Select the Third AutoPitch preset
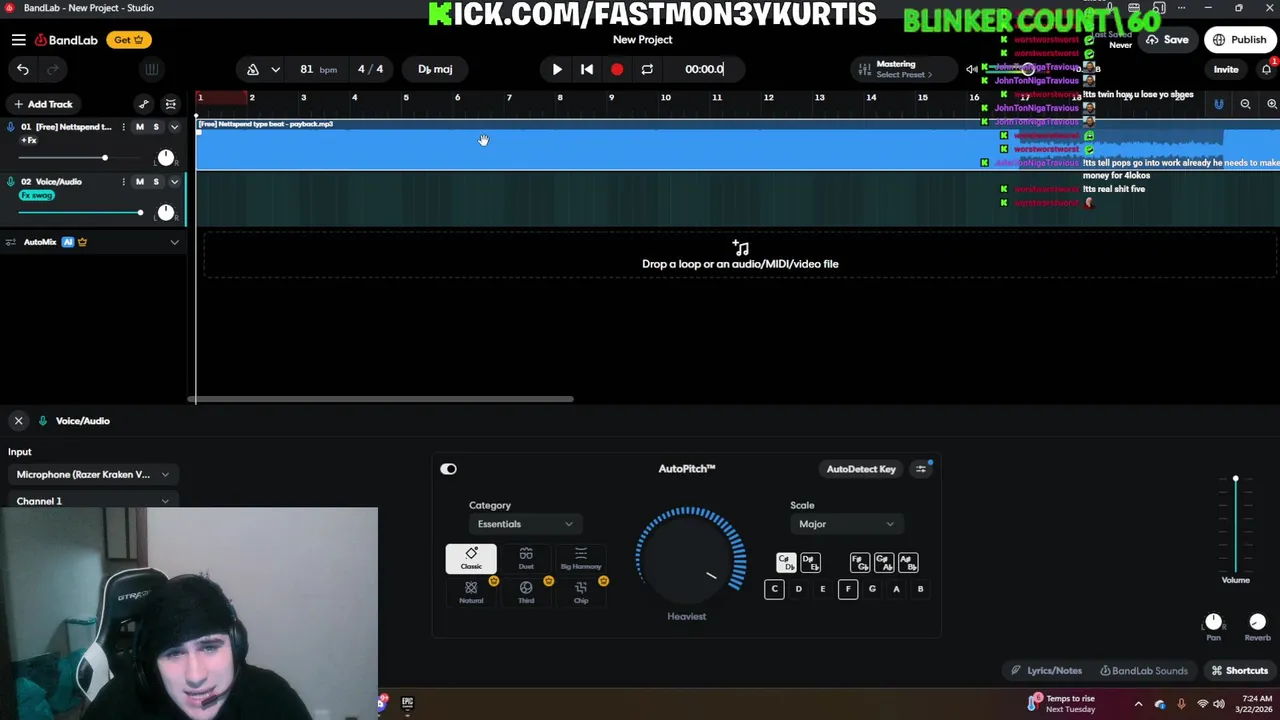This screenshot has height=720, width=1280. pos(526,592)
